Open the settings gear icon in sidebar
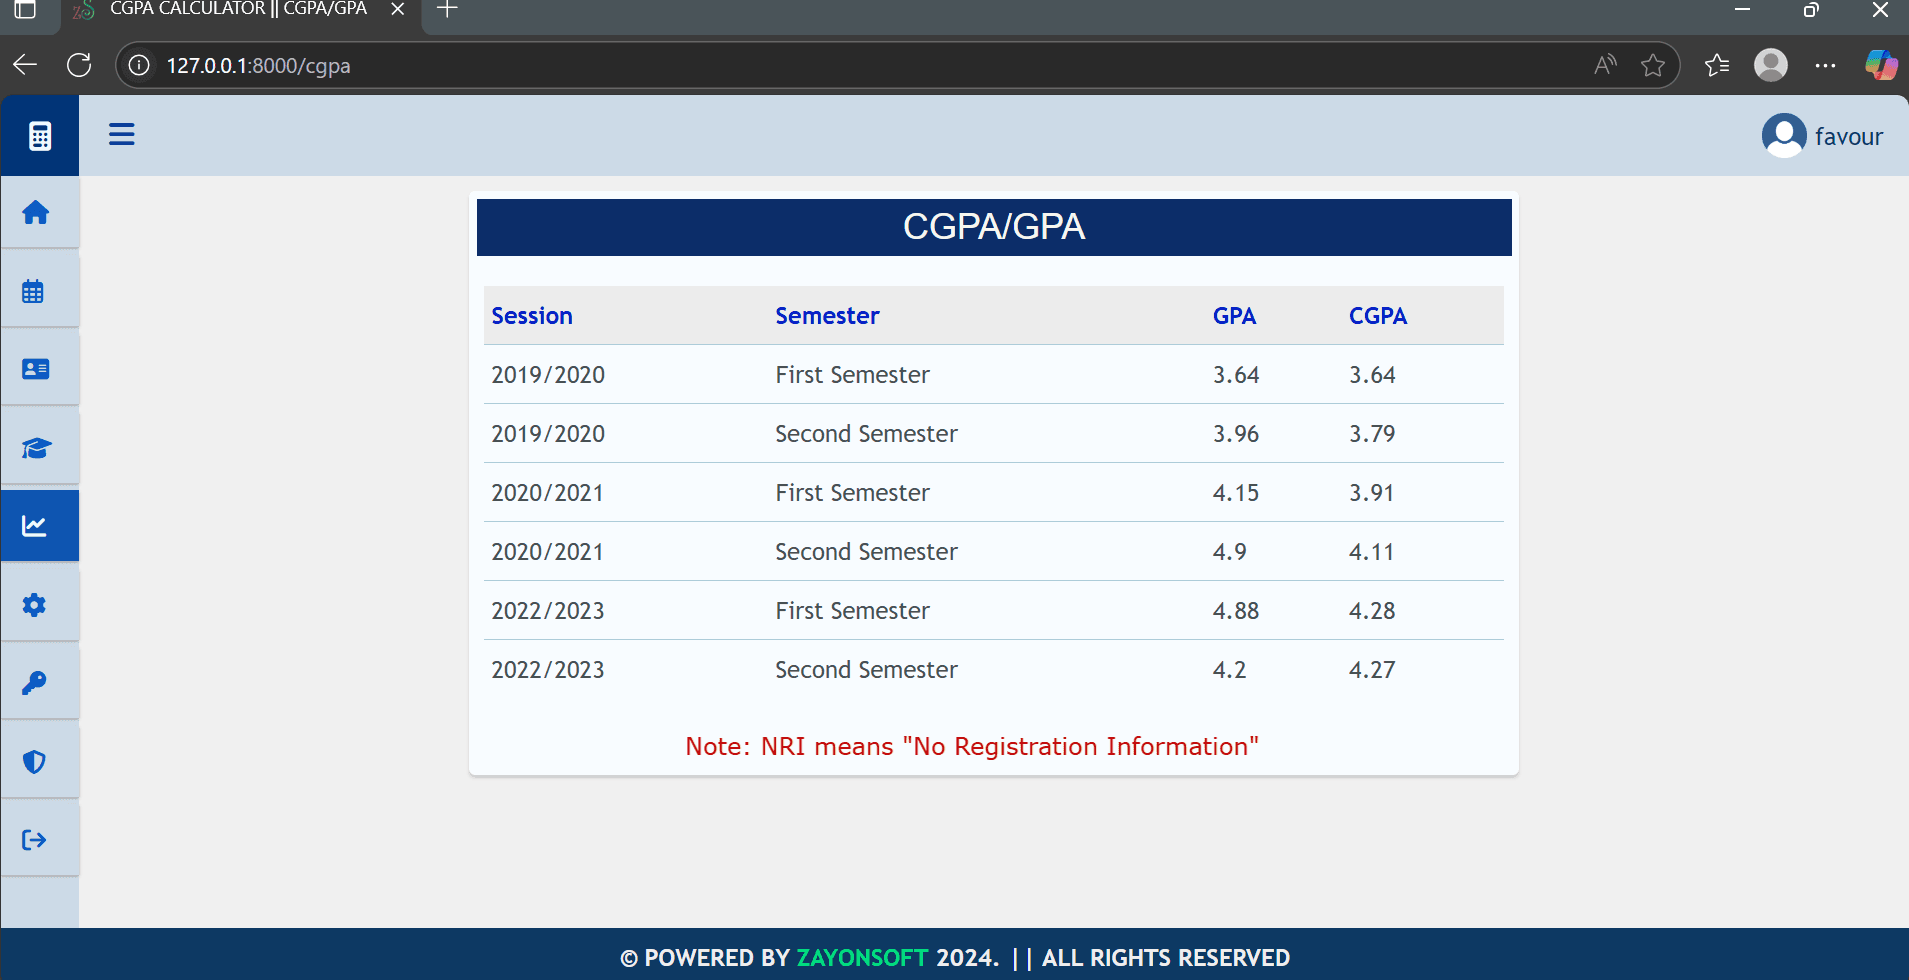Image resolution: width=1909 pixels, height=980 pixels. (34, 605)
